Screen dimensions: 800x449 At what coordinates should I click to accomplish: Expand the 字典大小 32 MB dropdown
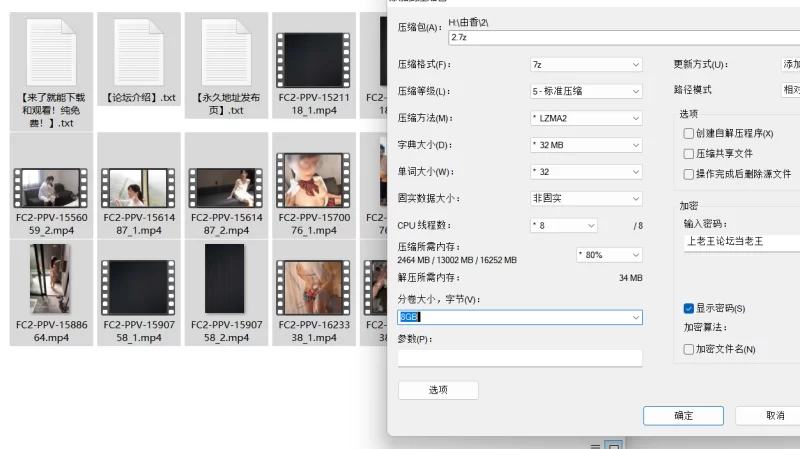click(586, 145)
